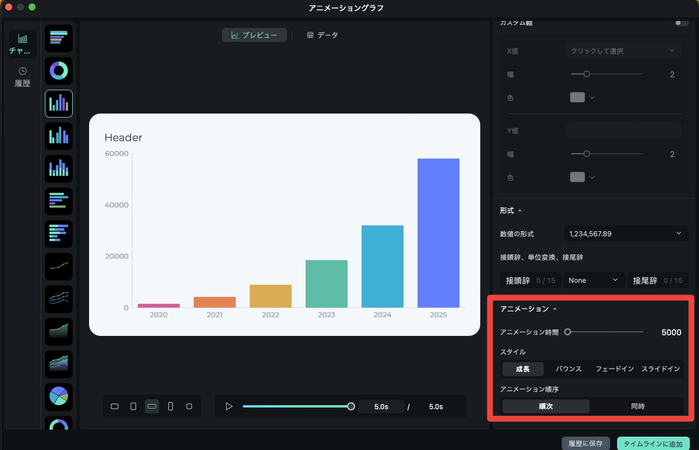Expand the Y axis color chevron
Viewport: 699px width, 450px height.
tap(592, 177)
